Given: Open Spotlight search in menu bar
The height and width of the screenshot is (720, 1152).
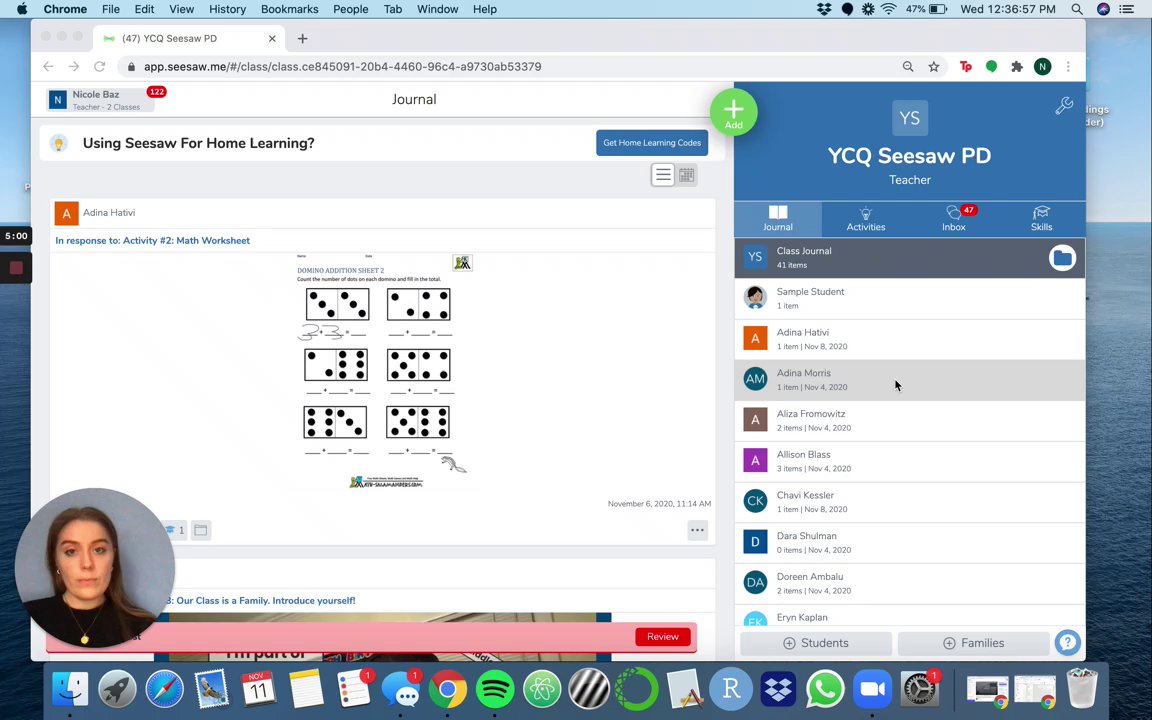Looking at the screenshot, I should pyautogui.click(x=1077, y=9).
